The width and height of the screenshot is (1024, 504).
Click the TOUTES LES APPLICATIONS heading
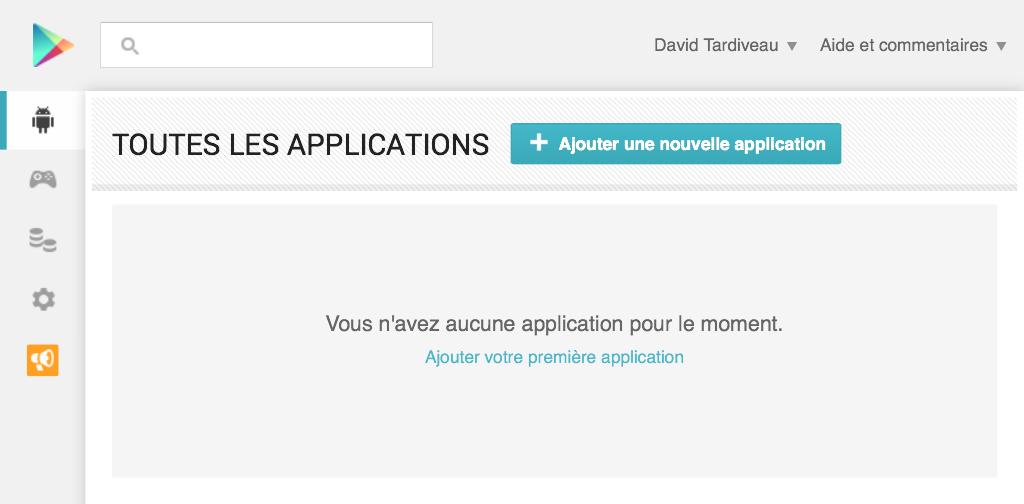(x=300, y=144)
